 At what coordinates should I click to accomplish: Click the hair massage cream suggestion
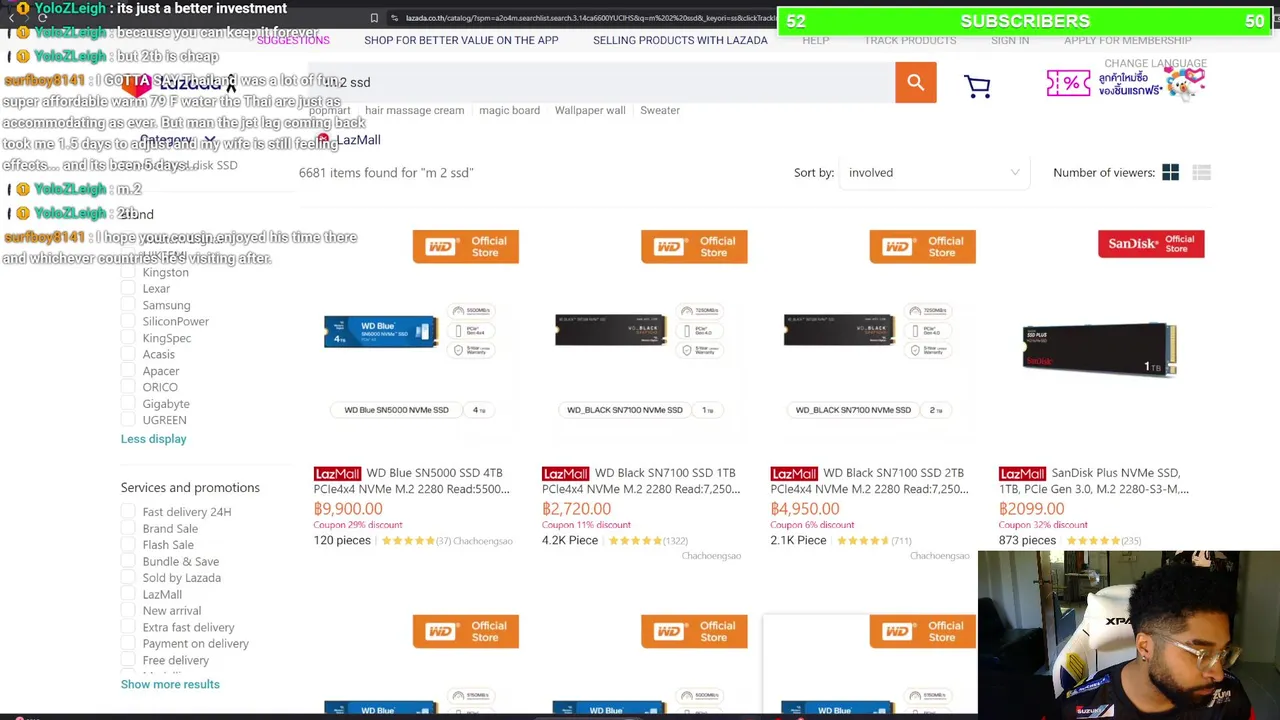pos(414,110)
